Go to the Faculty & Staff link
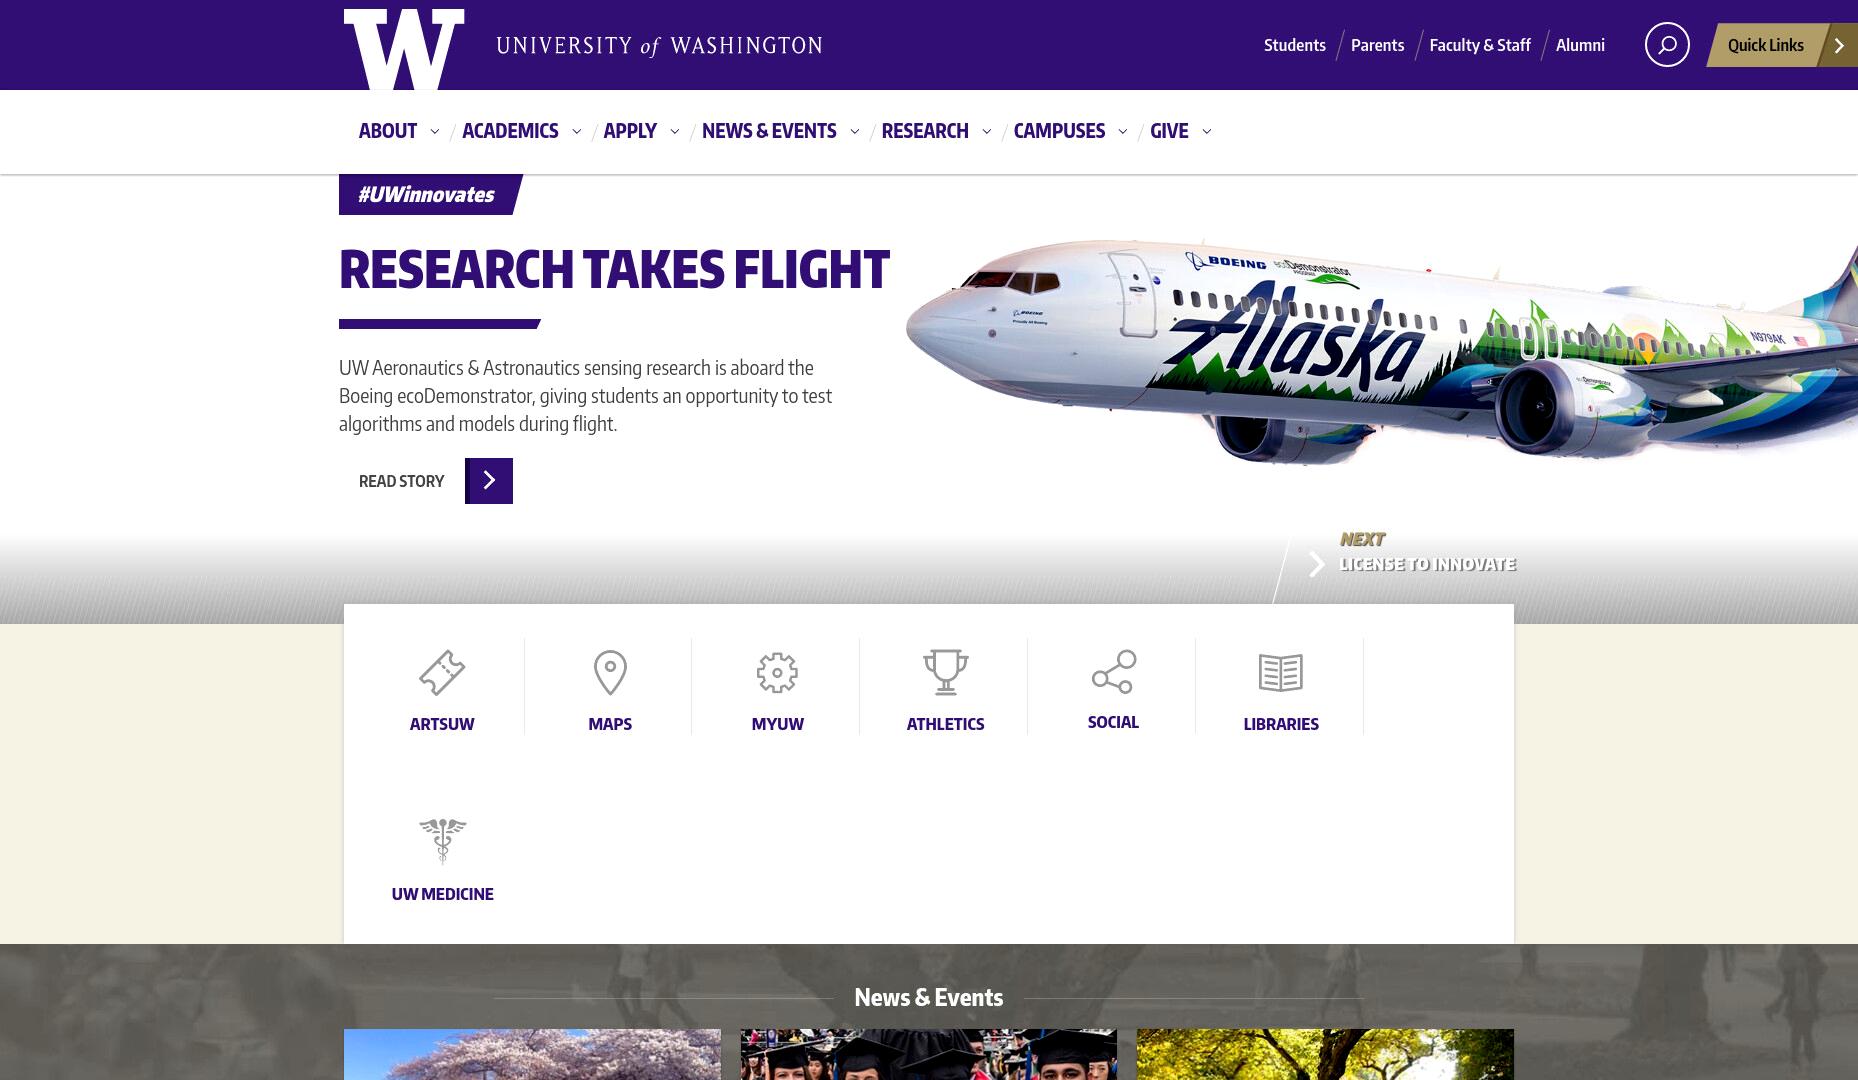 click(x=1480, y=45)
